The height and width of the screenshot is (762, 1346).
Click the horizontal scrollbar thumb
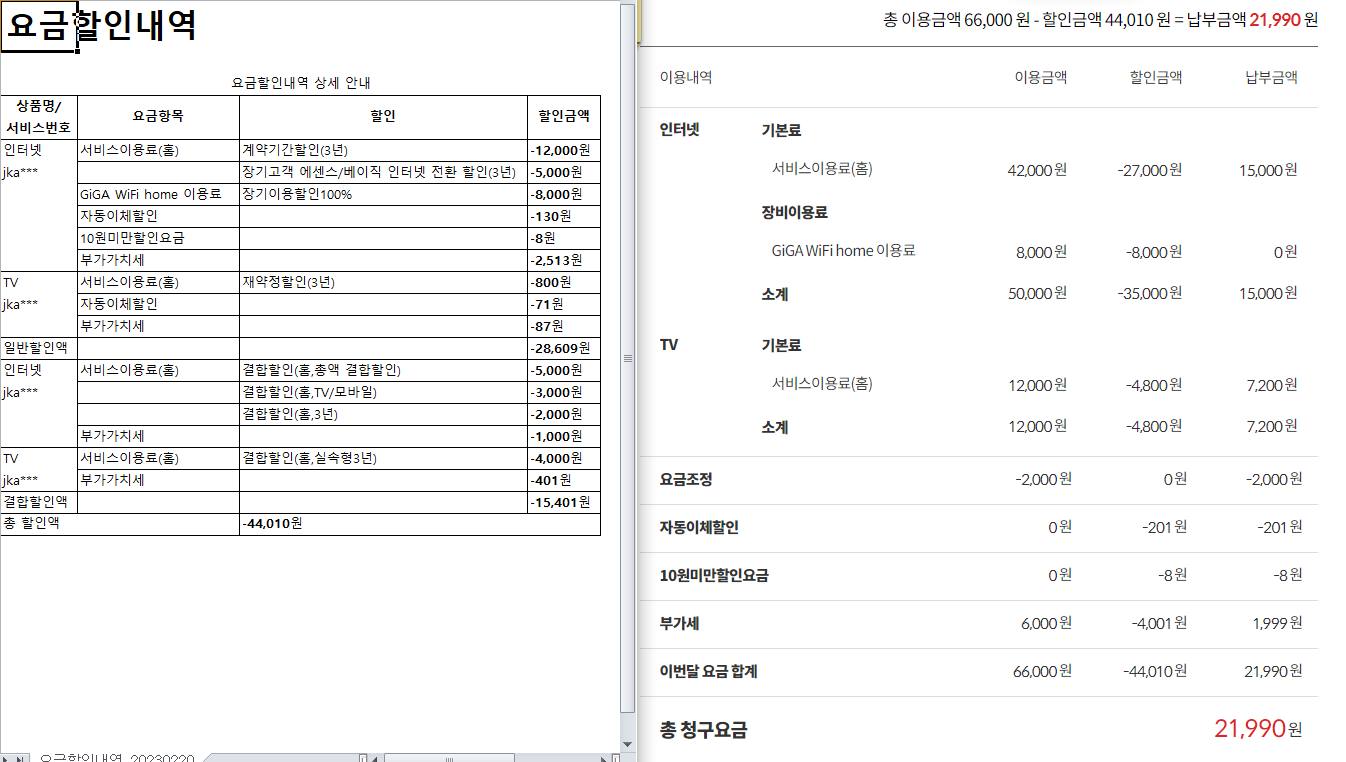click(450, 758)
